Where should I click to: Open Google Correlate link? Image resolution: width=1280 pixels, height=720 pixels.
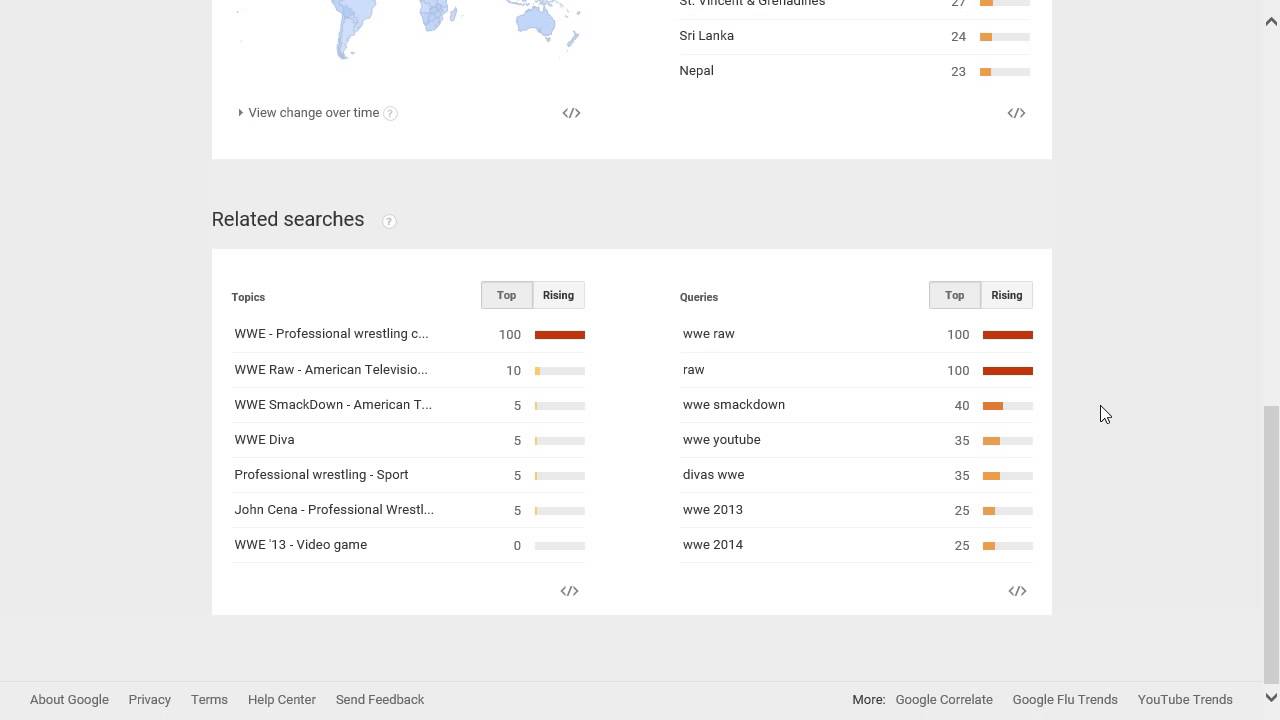pos(944,700)
